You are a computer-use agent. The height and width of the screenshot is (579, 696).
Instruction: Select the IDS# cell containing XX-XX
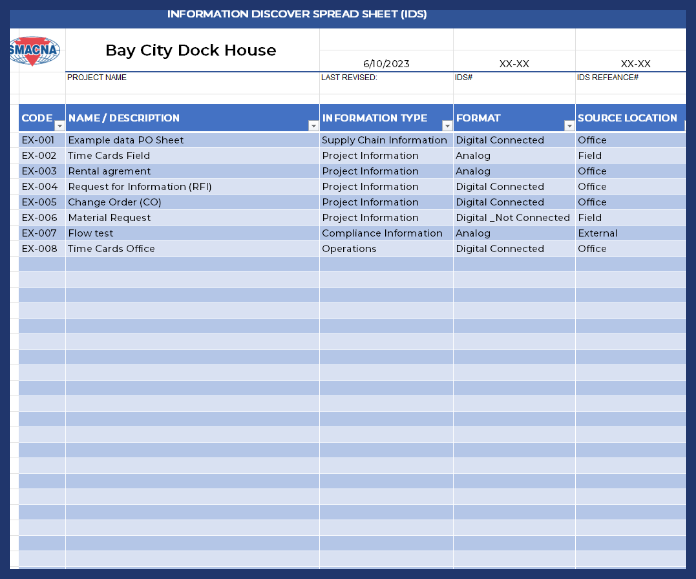(x=514, y=63)
